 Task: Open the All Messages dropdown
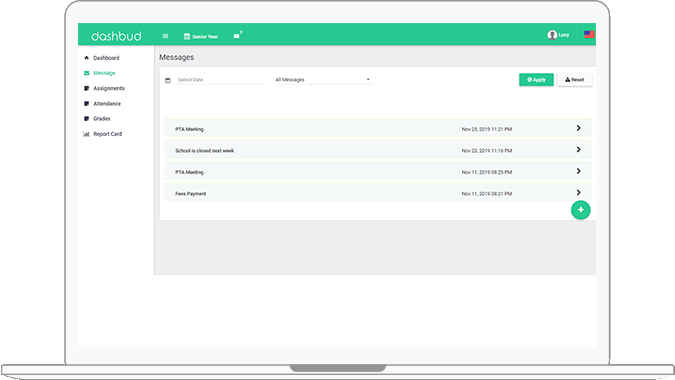pyautogui.click(x=323, y=80)
